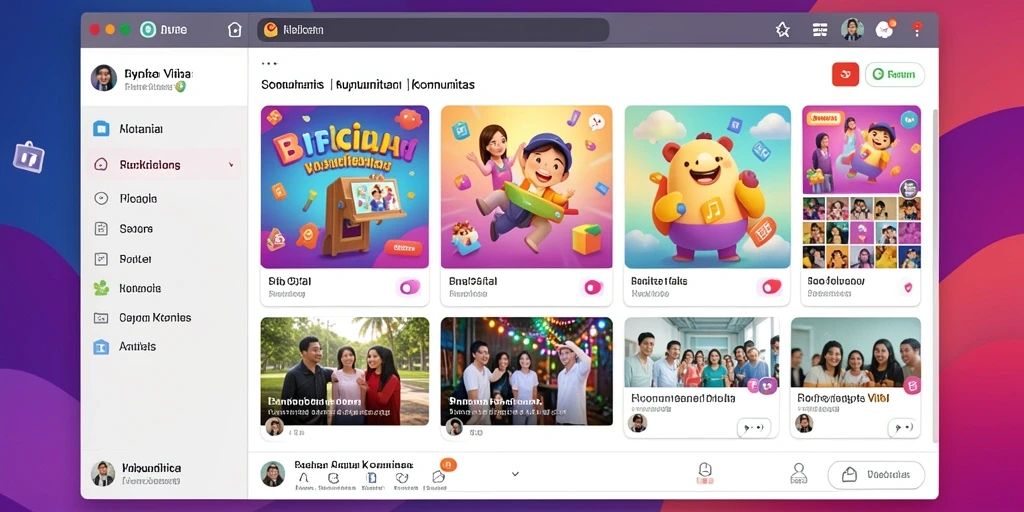The height and width of the screenshot is (512, 1024).
Task: Toggle the switch on the Bib Oital card
Action: [409, 287]
